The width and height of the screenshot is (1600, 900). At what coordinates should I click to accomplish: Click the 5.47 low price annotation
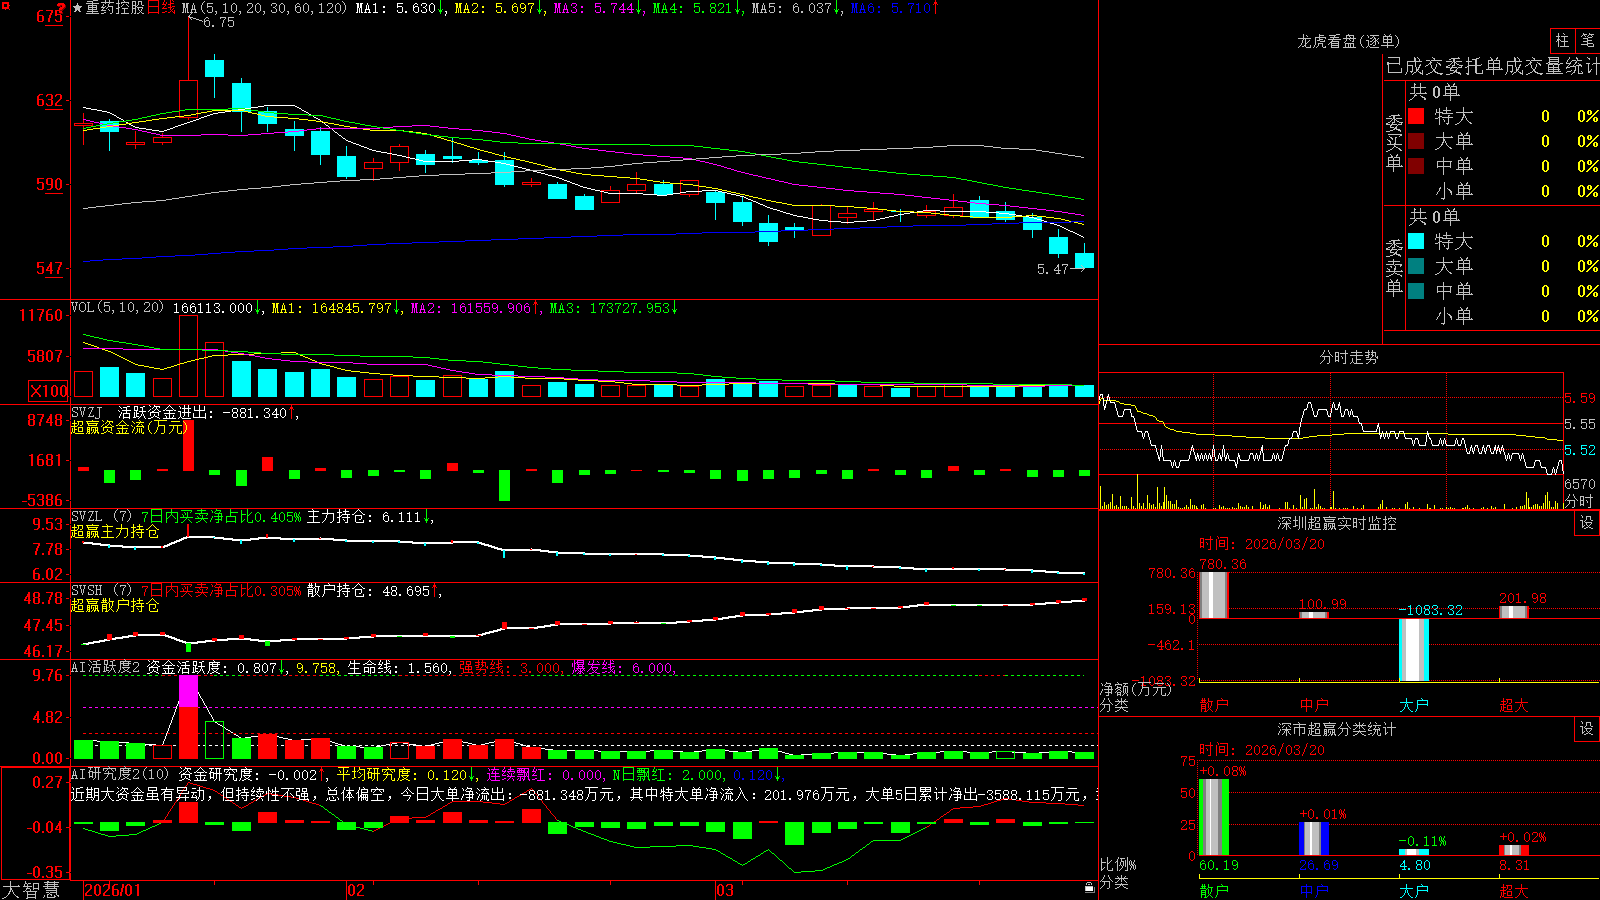pyautogui.click(x=1053, y=269)
